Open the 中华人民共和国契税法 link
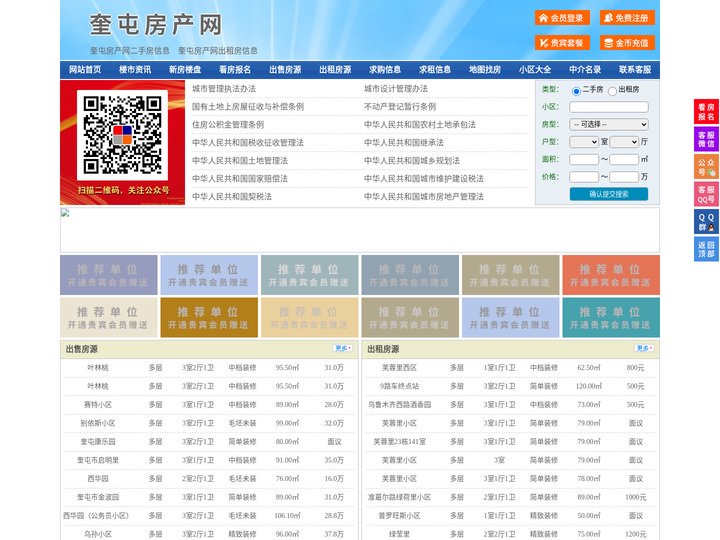Viewport: 720px width, 540px height. (232, 197)
